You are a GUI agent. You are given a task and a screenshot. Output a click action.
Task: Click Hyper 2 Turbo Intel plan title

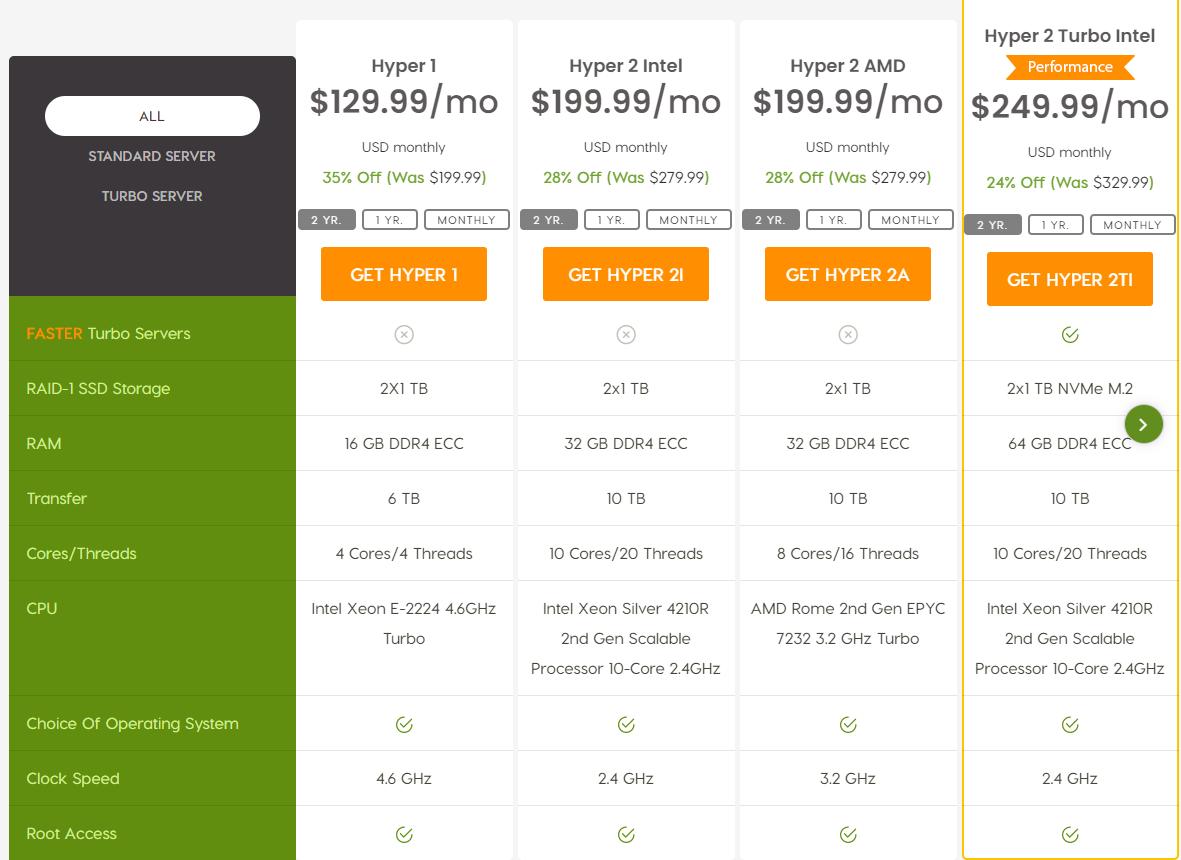tap(1070, 35)
